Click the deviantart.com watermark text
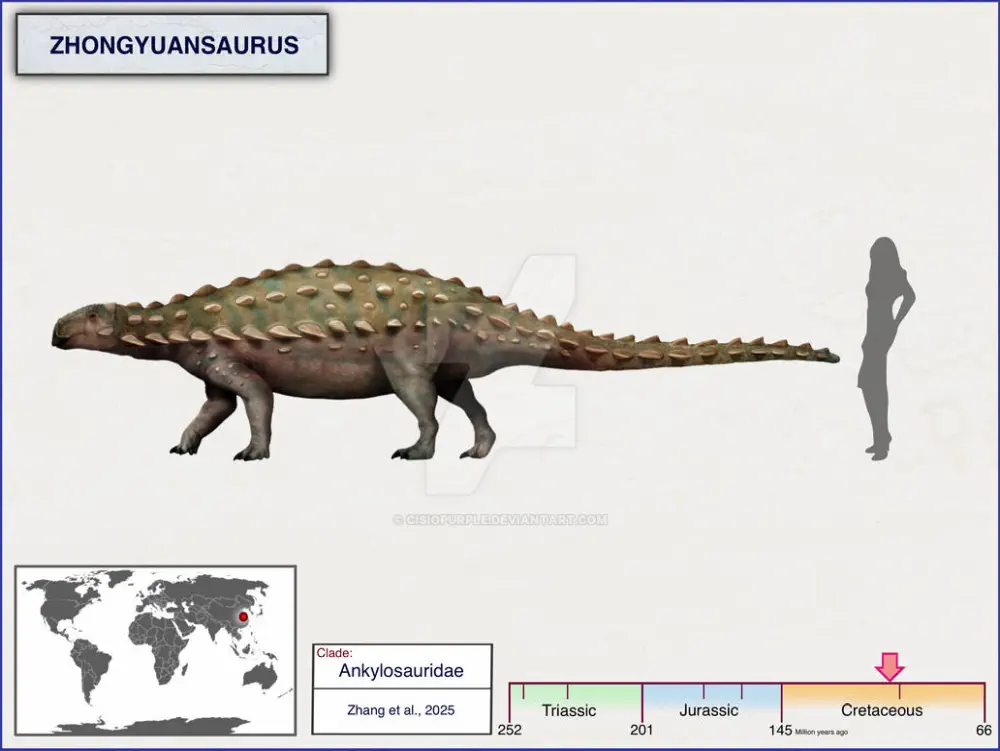 500,519
